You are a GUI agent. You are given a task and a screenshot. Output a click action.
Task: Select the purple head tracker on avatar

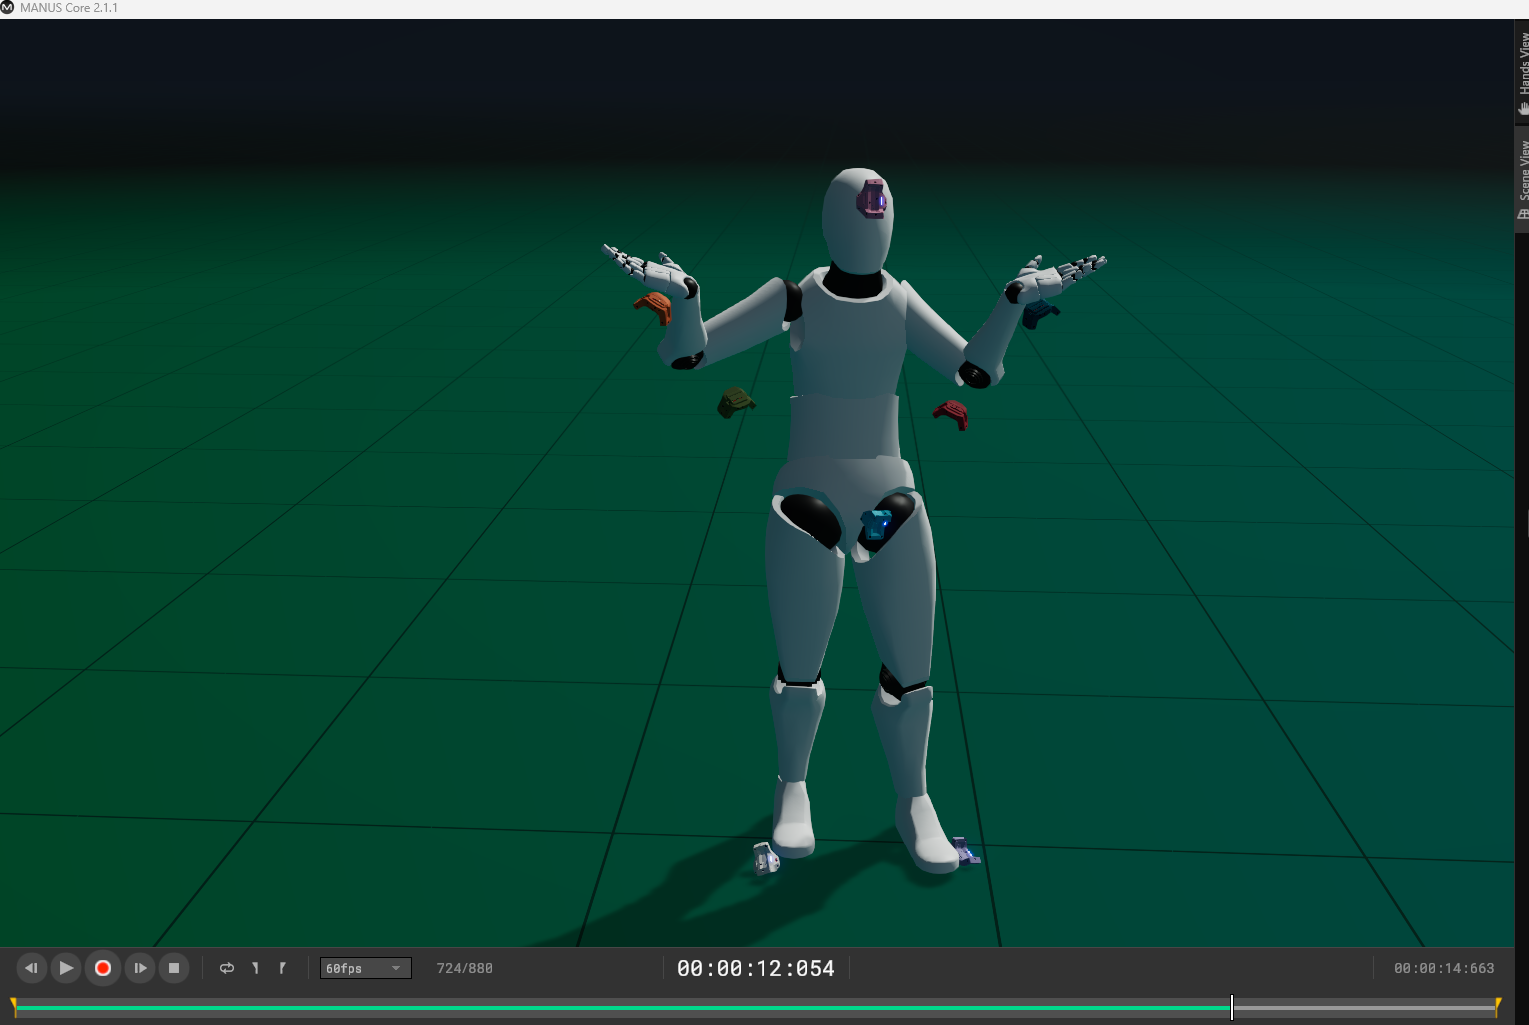(x=872, y=198)
